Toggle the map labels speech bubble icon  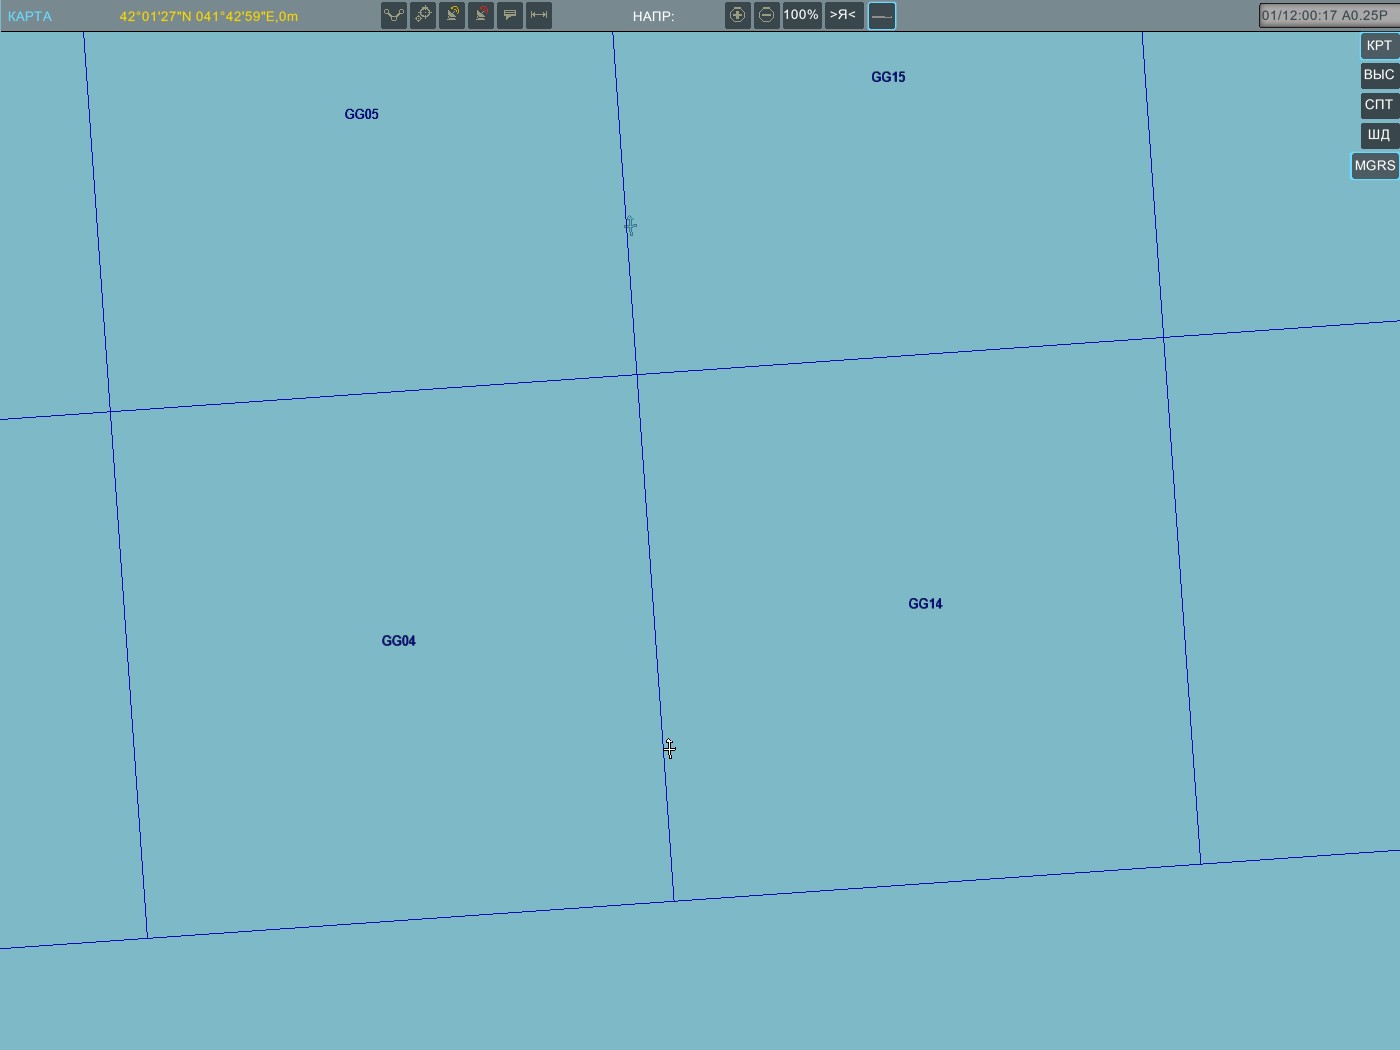click(510, 15)
